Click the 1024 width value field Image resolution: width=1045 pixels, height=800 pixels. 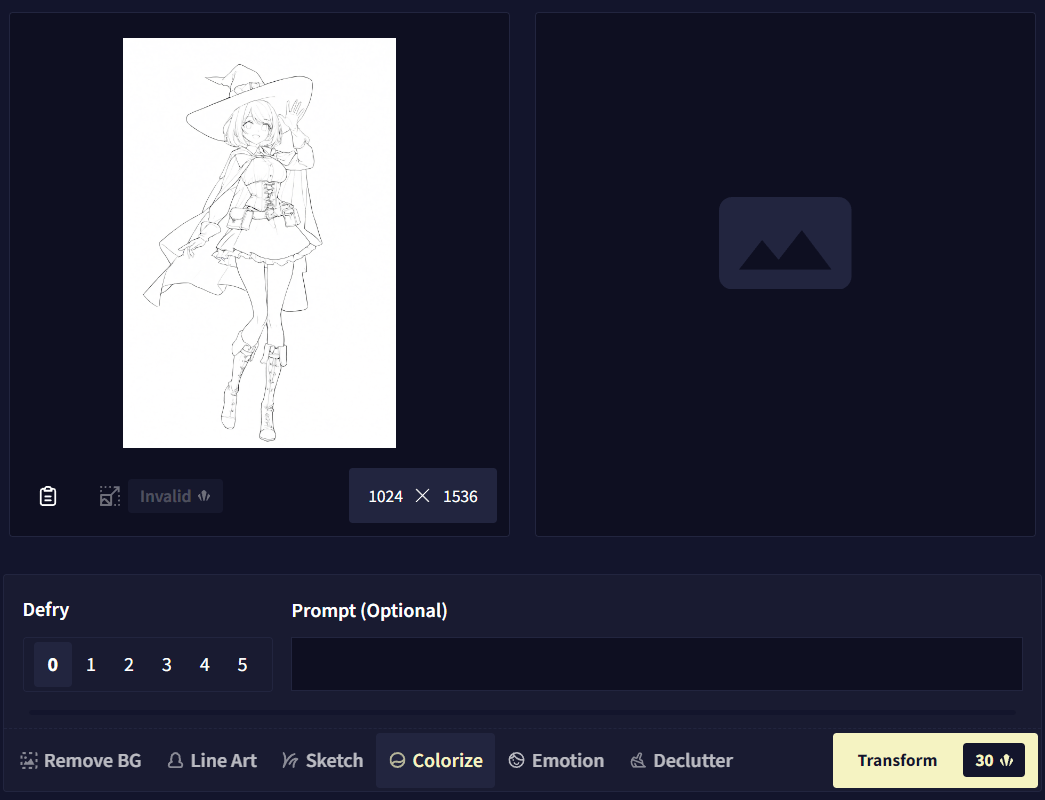coord(385,495)
